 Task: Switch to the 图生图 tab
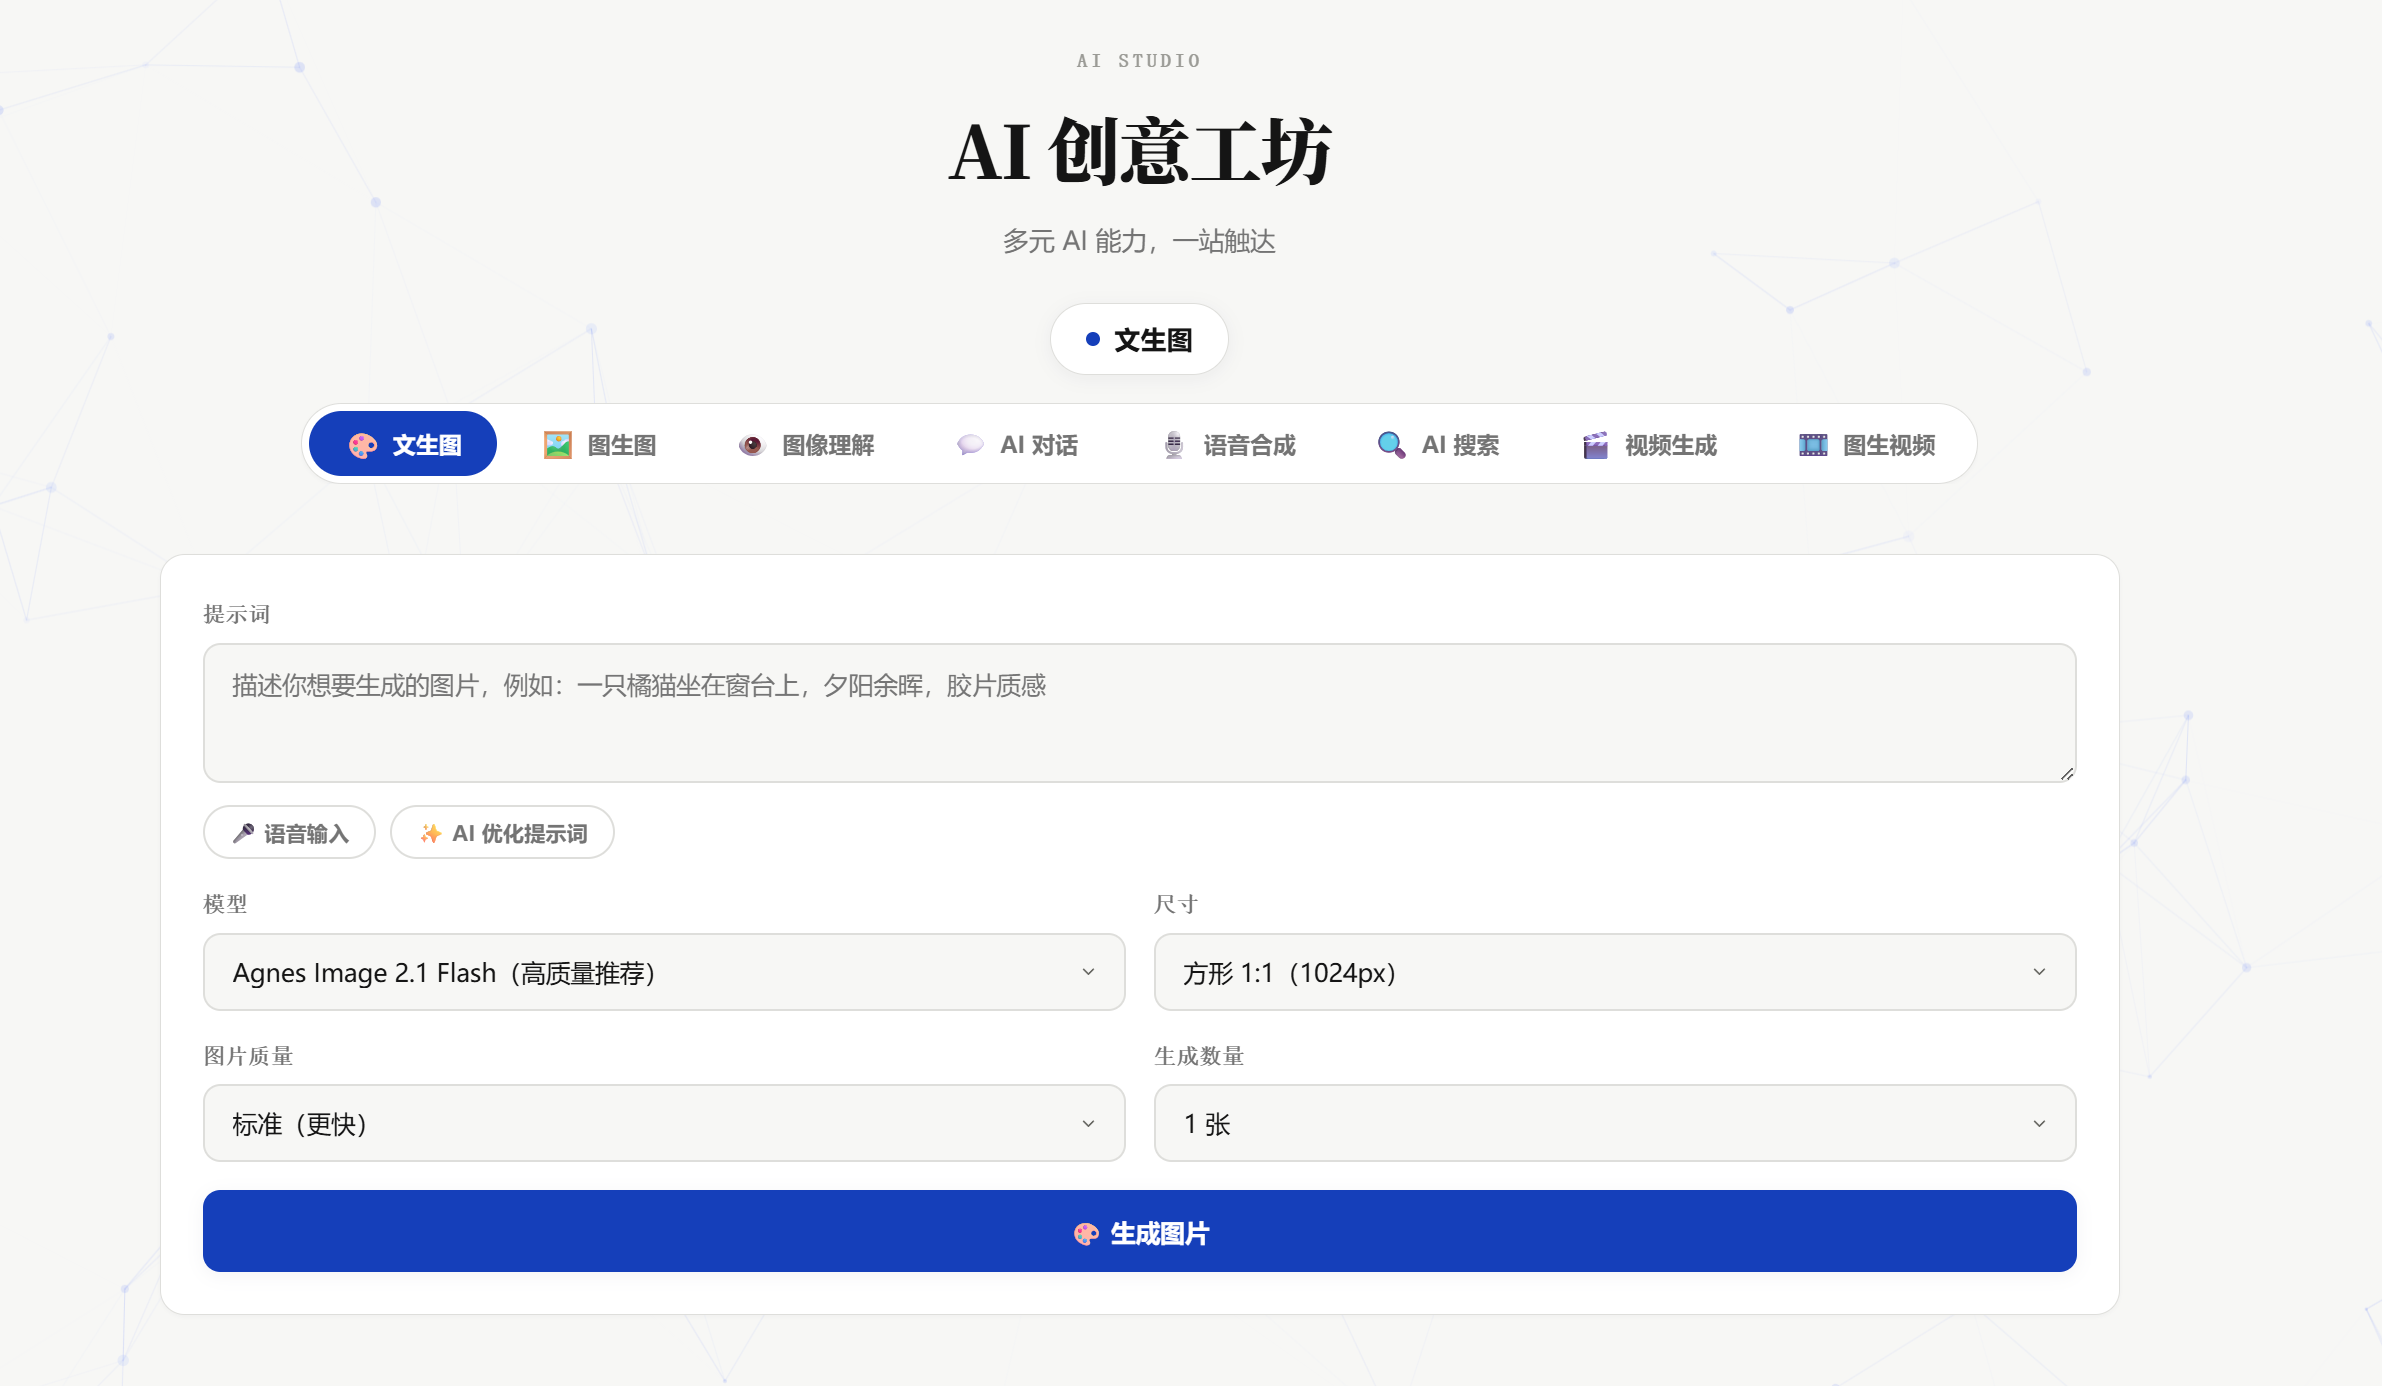point(600,444)
